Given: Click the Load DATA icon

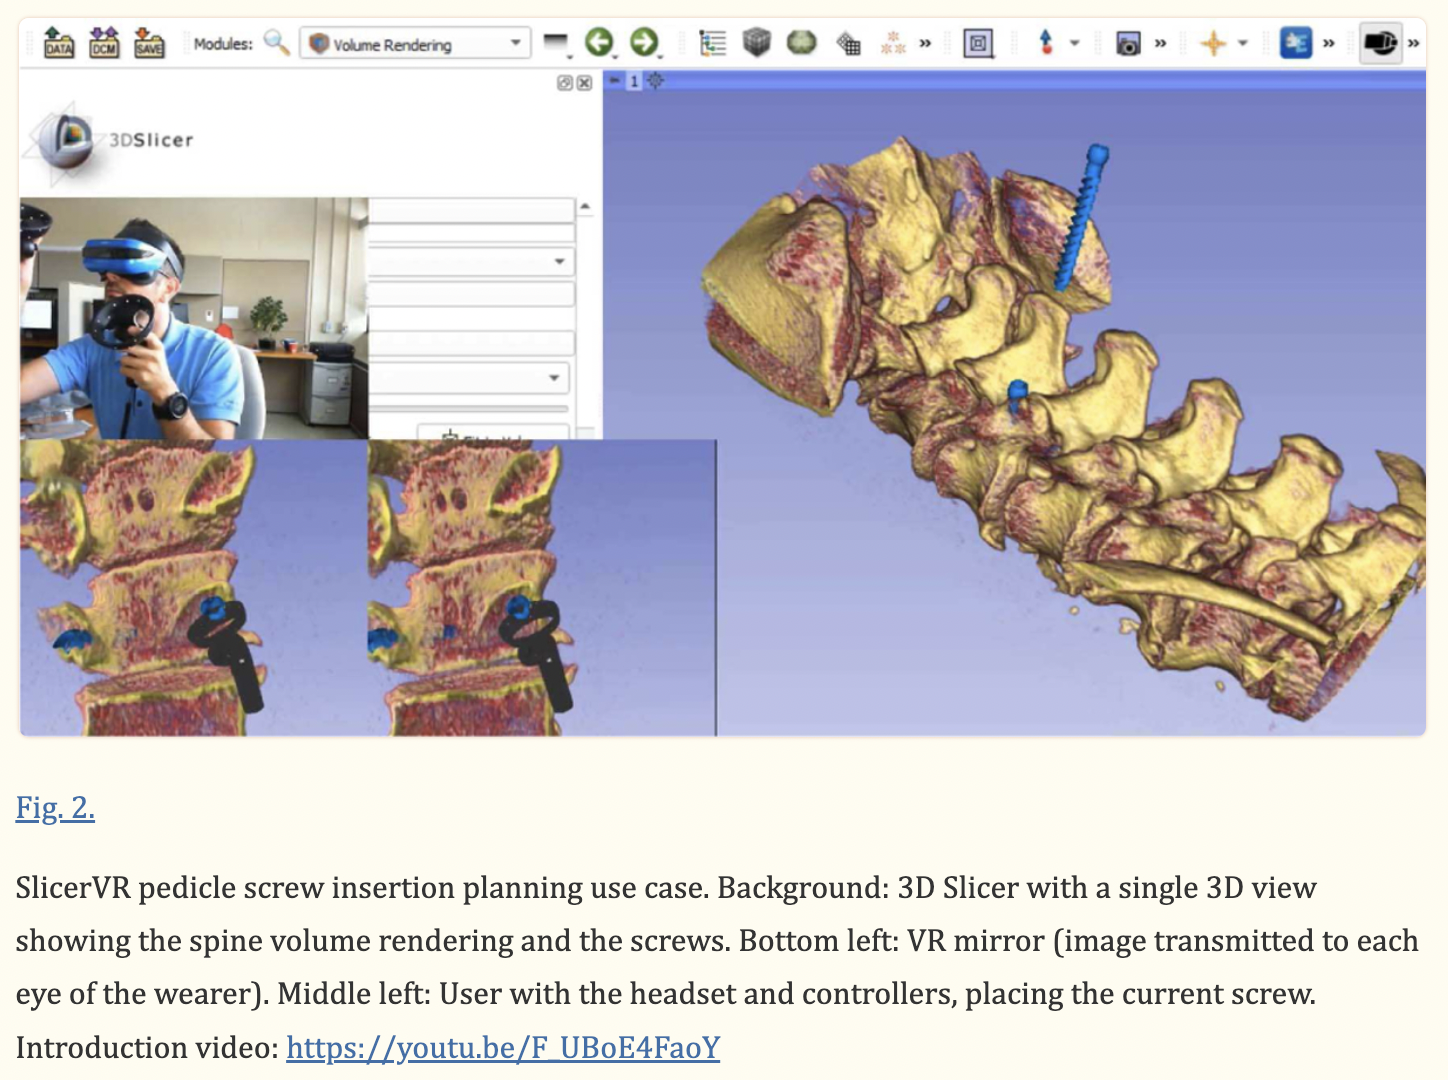Looking at the screenshot, I should coord(59,43).
